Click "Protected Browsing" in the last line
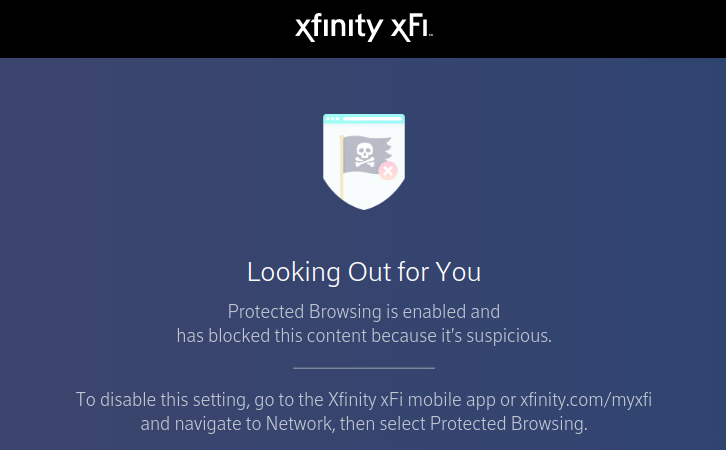726x450 pixels. [508, 424]
